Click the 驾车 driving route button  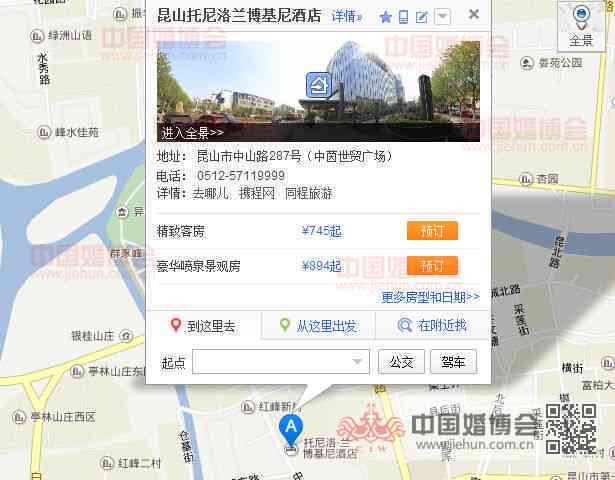tap(453, 362)
